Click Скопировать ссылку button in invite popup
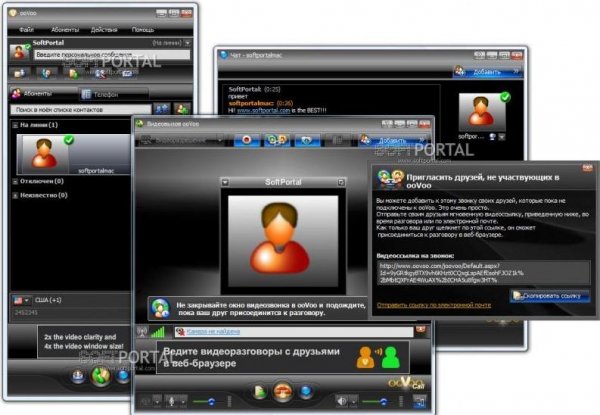Screen dimensions: 600x415 coord(549,296)
